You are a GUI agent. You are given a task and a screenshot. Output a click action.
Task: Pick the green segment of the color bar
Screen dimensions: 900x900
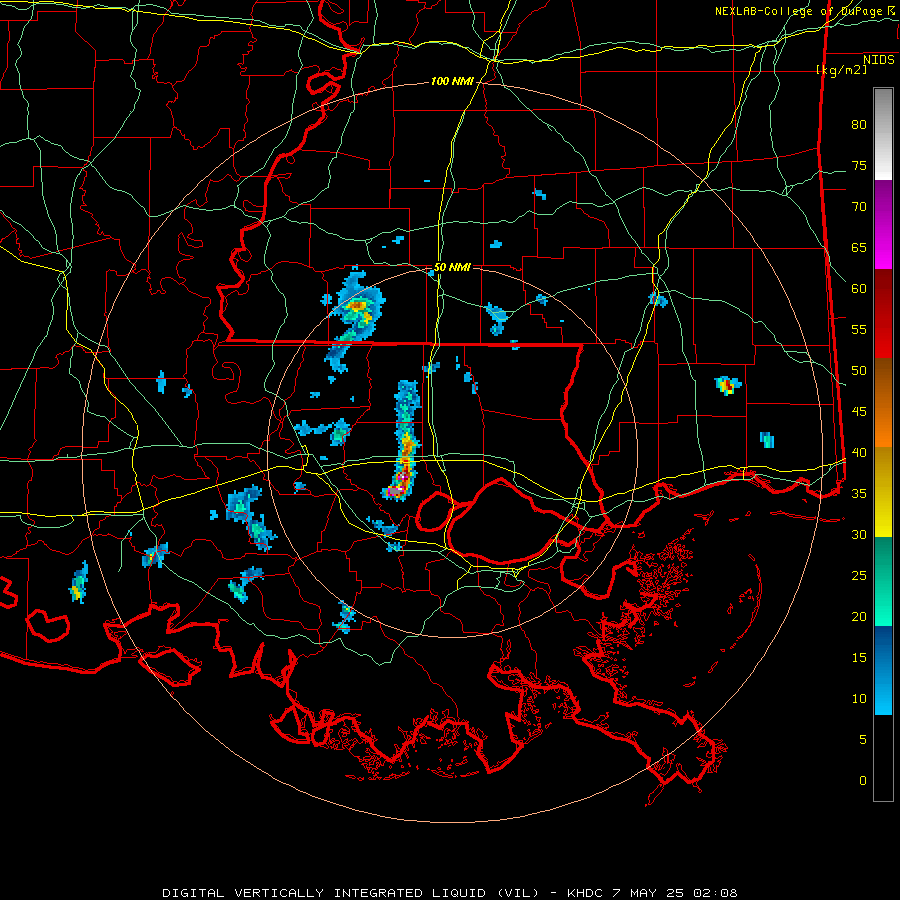(883, 581)
